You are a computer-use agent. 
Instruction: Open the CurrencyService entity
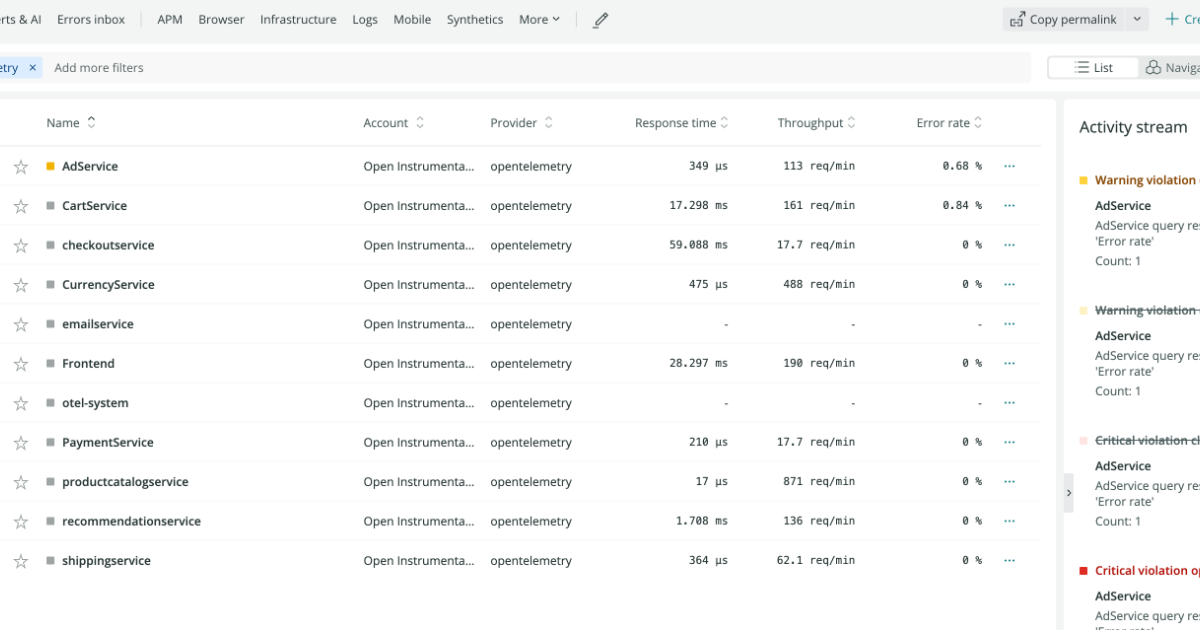point(110,284)
